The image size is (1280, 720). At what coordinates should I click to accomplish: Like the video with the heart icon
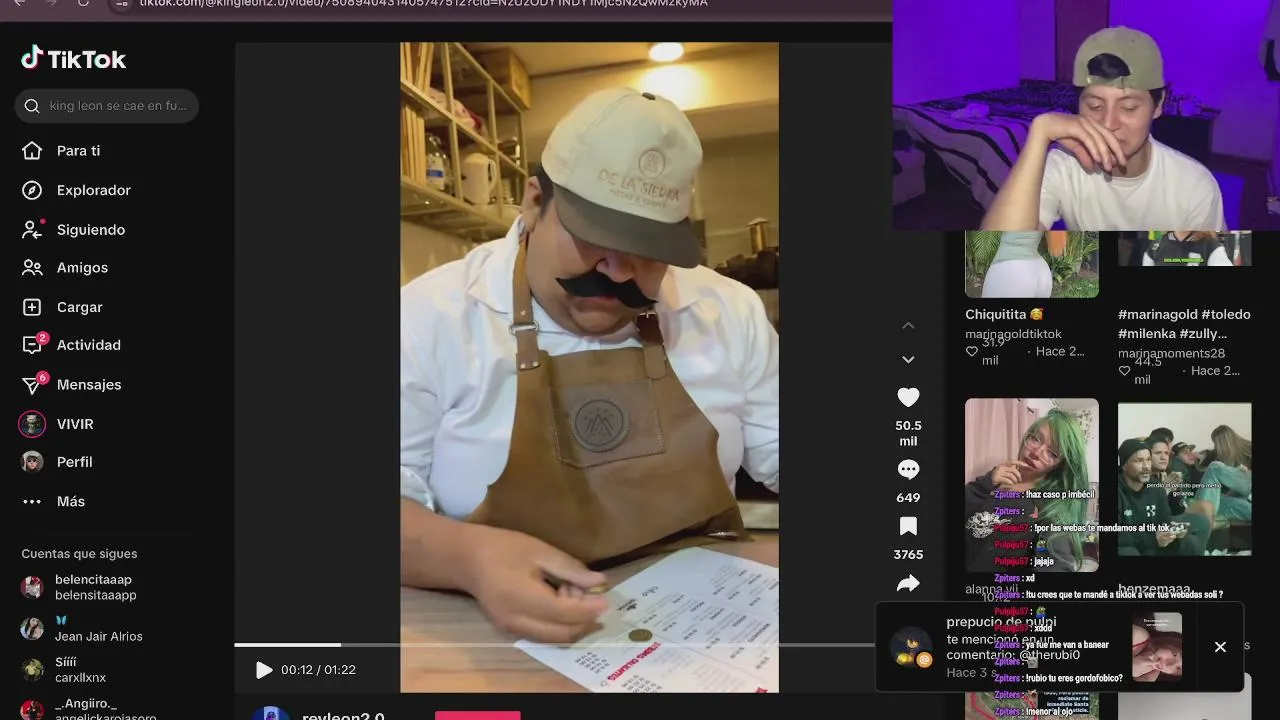(908, 397)
